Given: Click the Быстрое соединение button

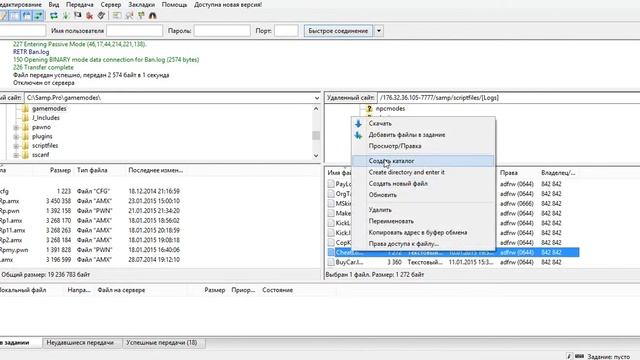Looking at the screenshot, I should (x=338, y=31).
